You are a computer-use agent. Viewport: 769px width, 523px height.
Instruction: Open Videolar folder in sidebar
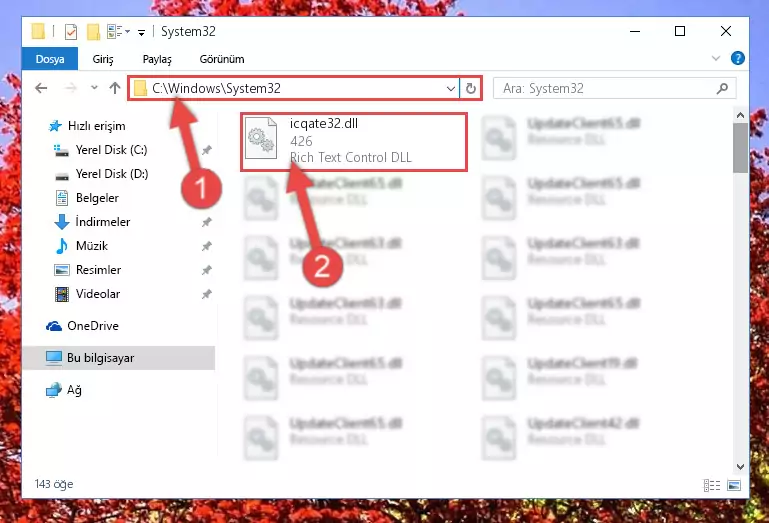click(x=87, y=294)
